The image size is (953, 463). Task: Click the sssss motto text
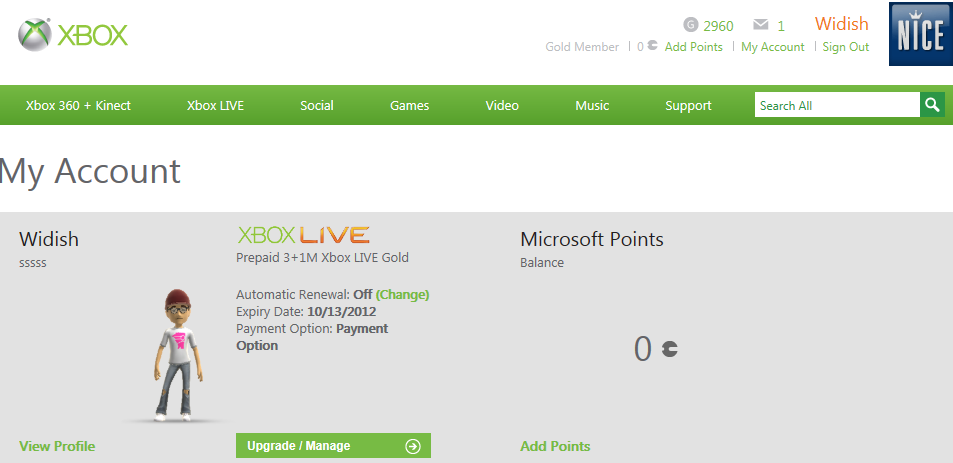pyautogui.click(x=33, y=264)
